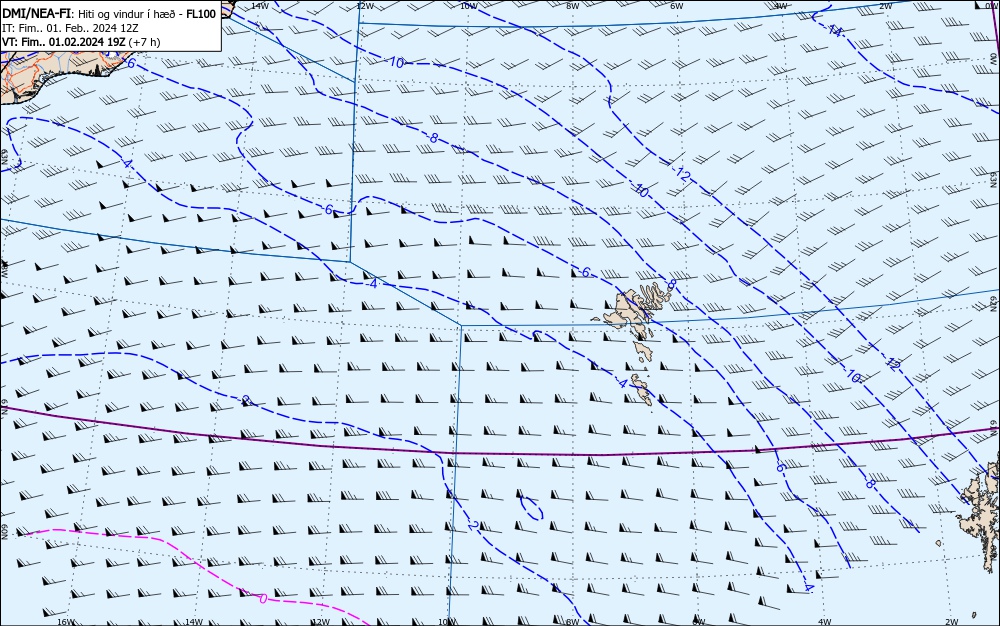Image resolution: width=1000 pixels, height=626 pixels.
Task: Click the small closed oval isotherm loop
Action: tap(531, 508)
